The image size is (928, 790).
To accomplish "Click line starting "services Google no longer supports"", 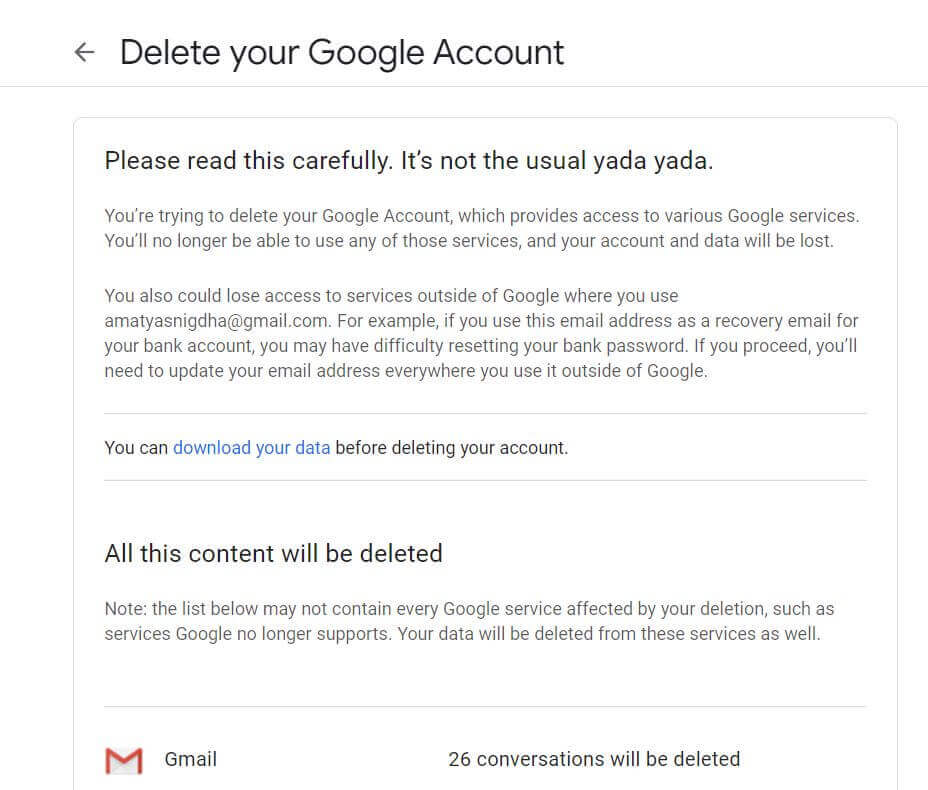I will click(x=463, y=634).
